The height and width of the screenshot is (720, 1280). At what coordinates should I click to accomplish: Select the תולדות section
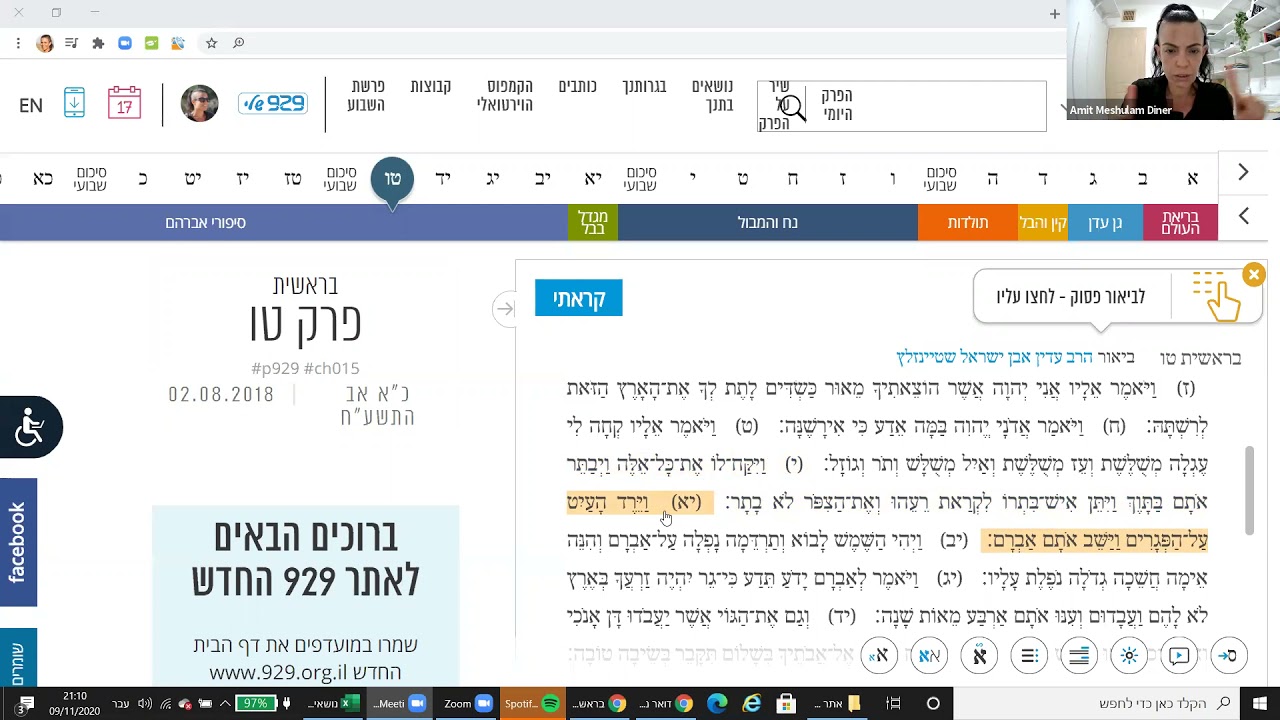[968, 222]
